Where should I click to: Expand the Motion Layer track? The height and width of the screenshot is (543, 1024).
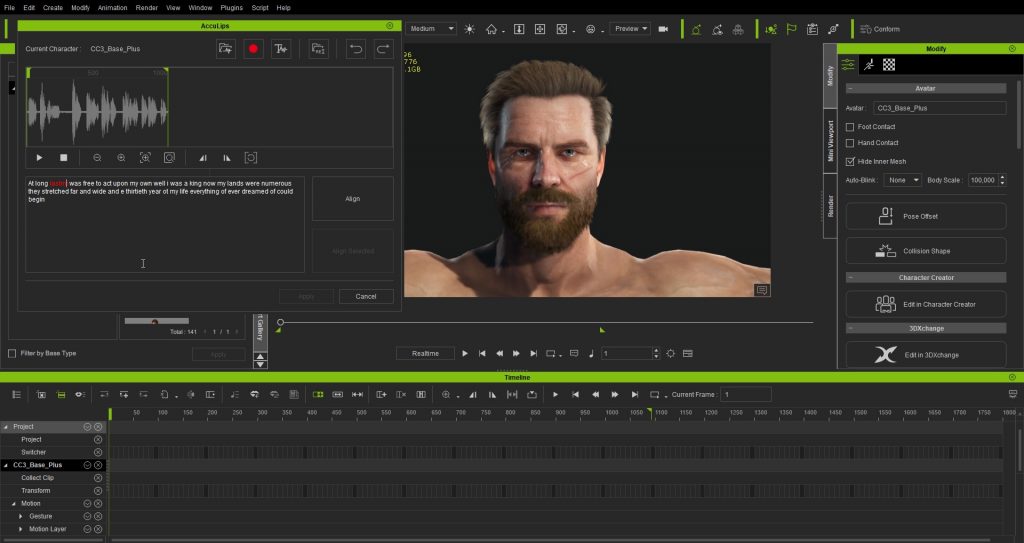pos(21,529)
